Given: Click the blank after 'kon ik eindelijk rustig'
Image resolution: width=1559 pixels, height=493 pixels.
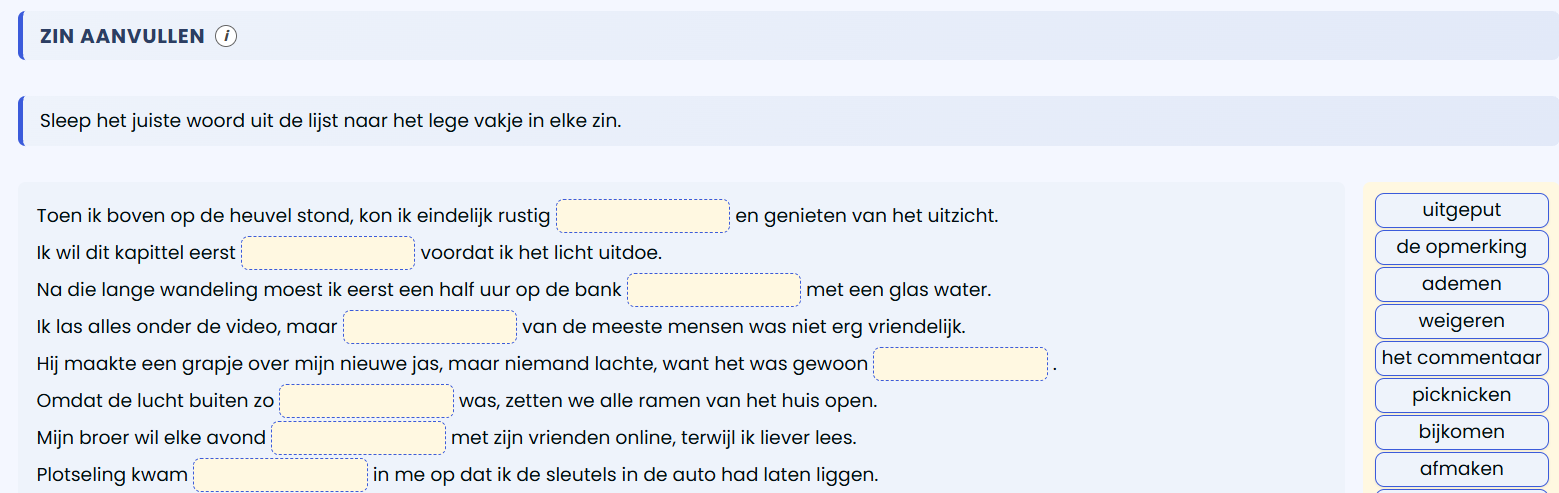Looking at the screenshot, I should coord(643,216).
